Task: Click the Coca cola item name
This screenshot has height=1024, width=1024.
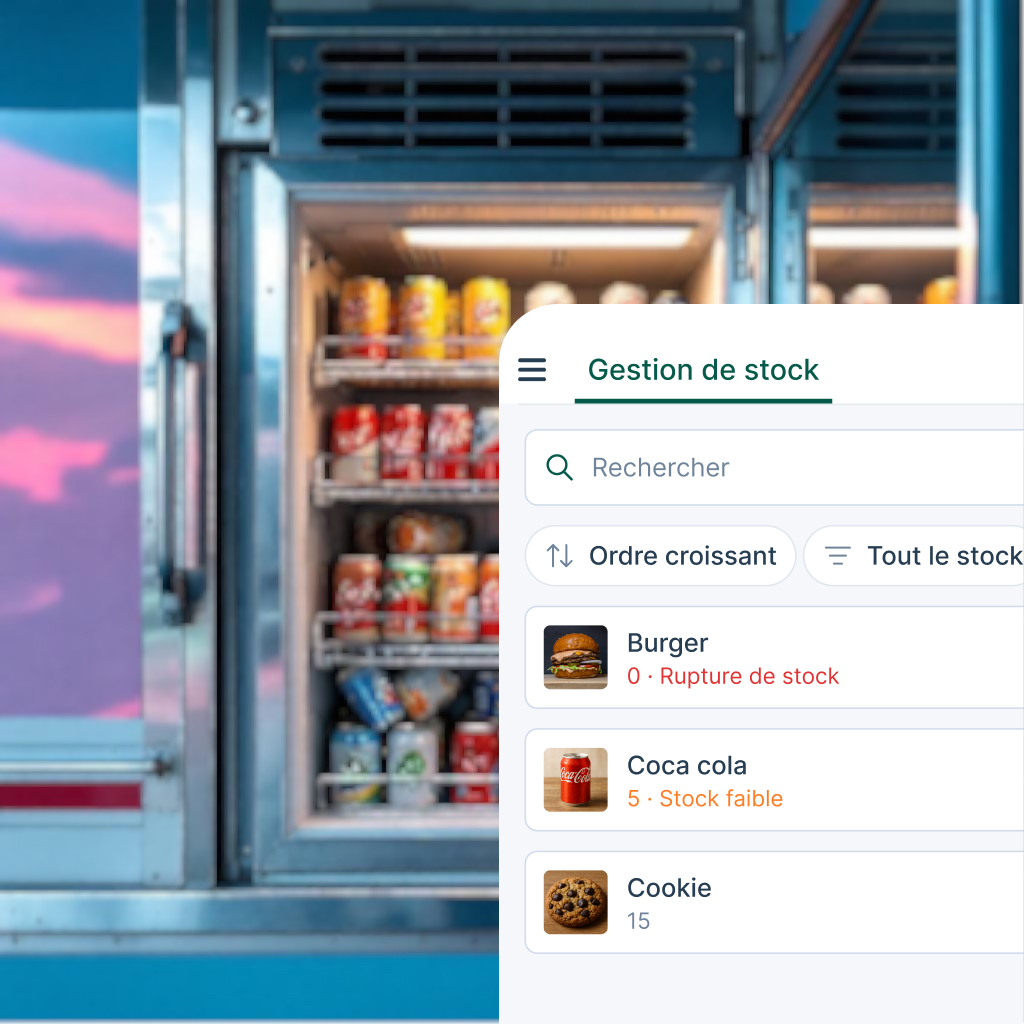Action: point(686,765)
